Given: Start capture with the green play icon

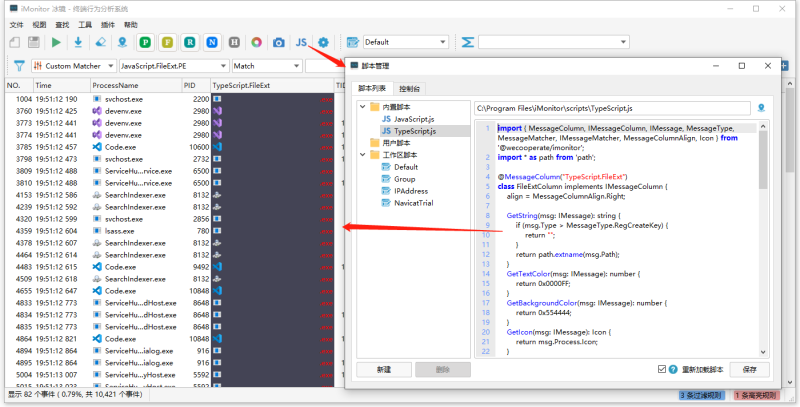Looking at the screenshot, I should [x=56, y=42].
